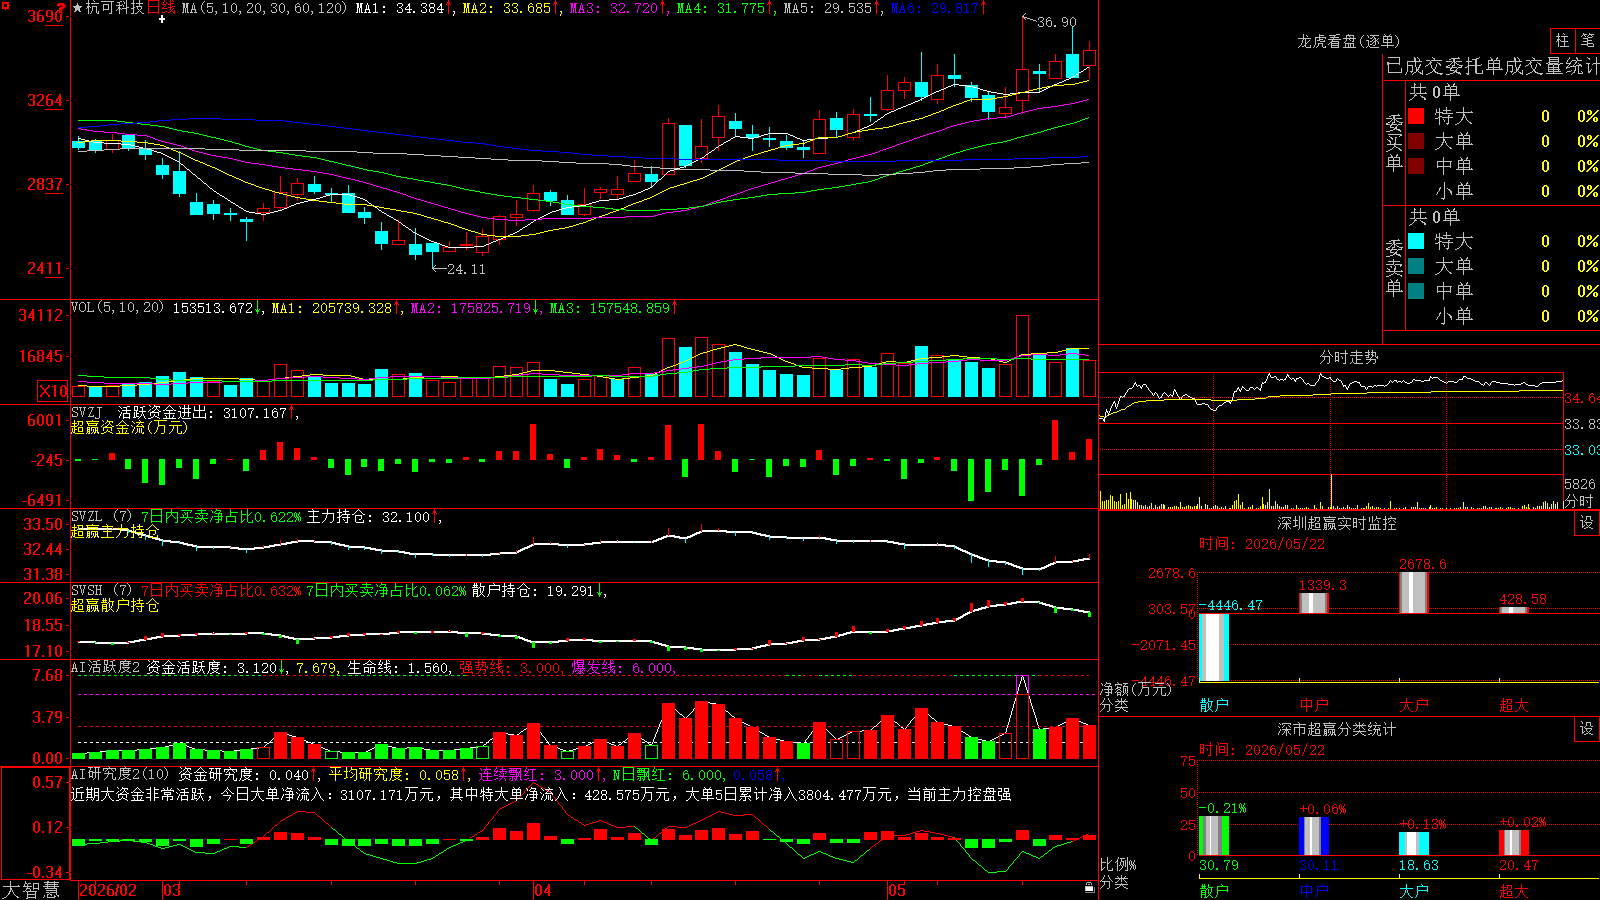Click the 03 month marker on the time axis

[x=172, y=890]
